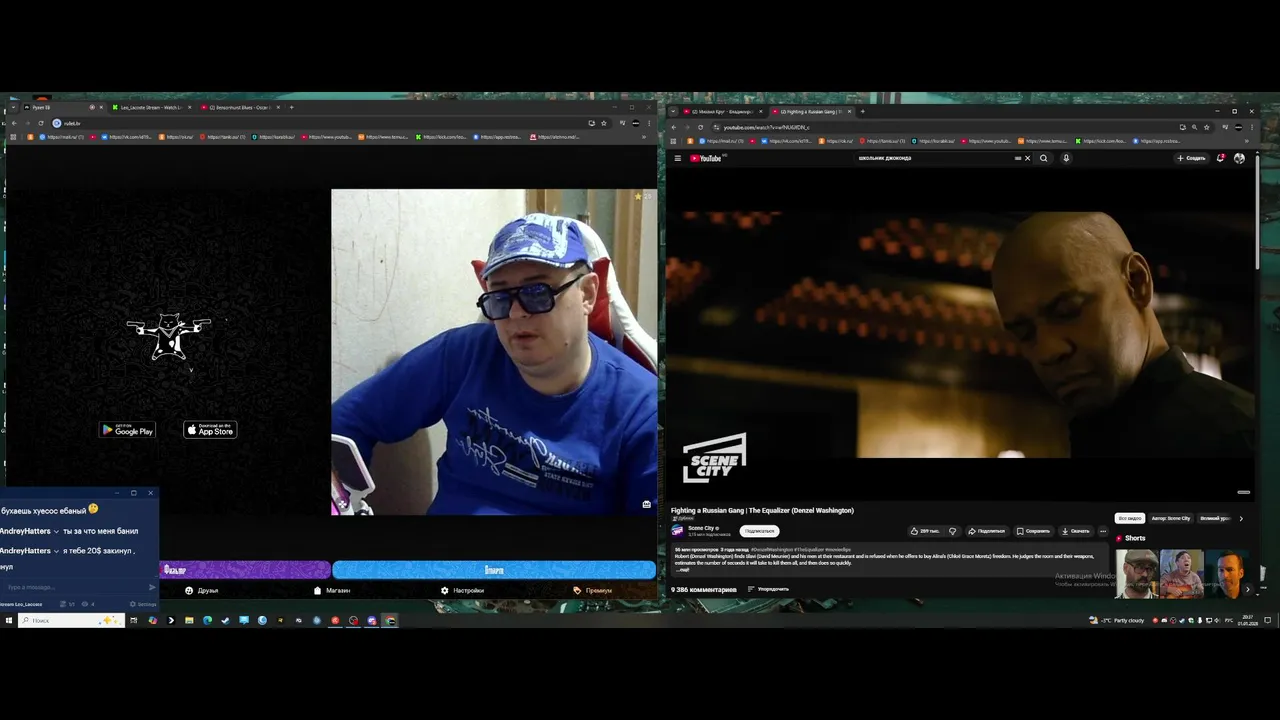Screen dimensions: 1280x720
Task: Expand tab search in YouTube browser window
Action: coord(674,111)
